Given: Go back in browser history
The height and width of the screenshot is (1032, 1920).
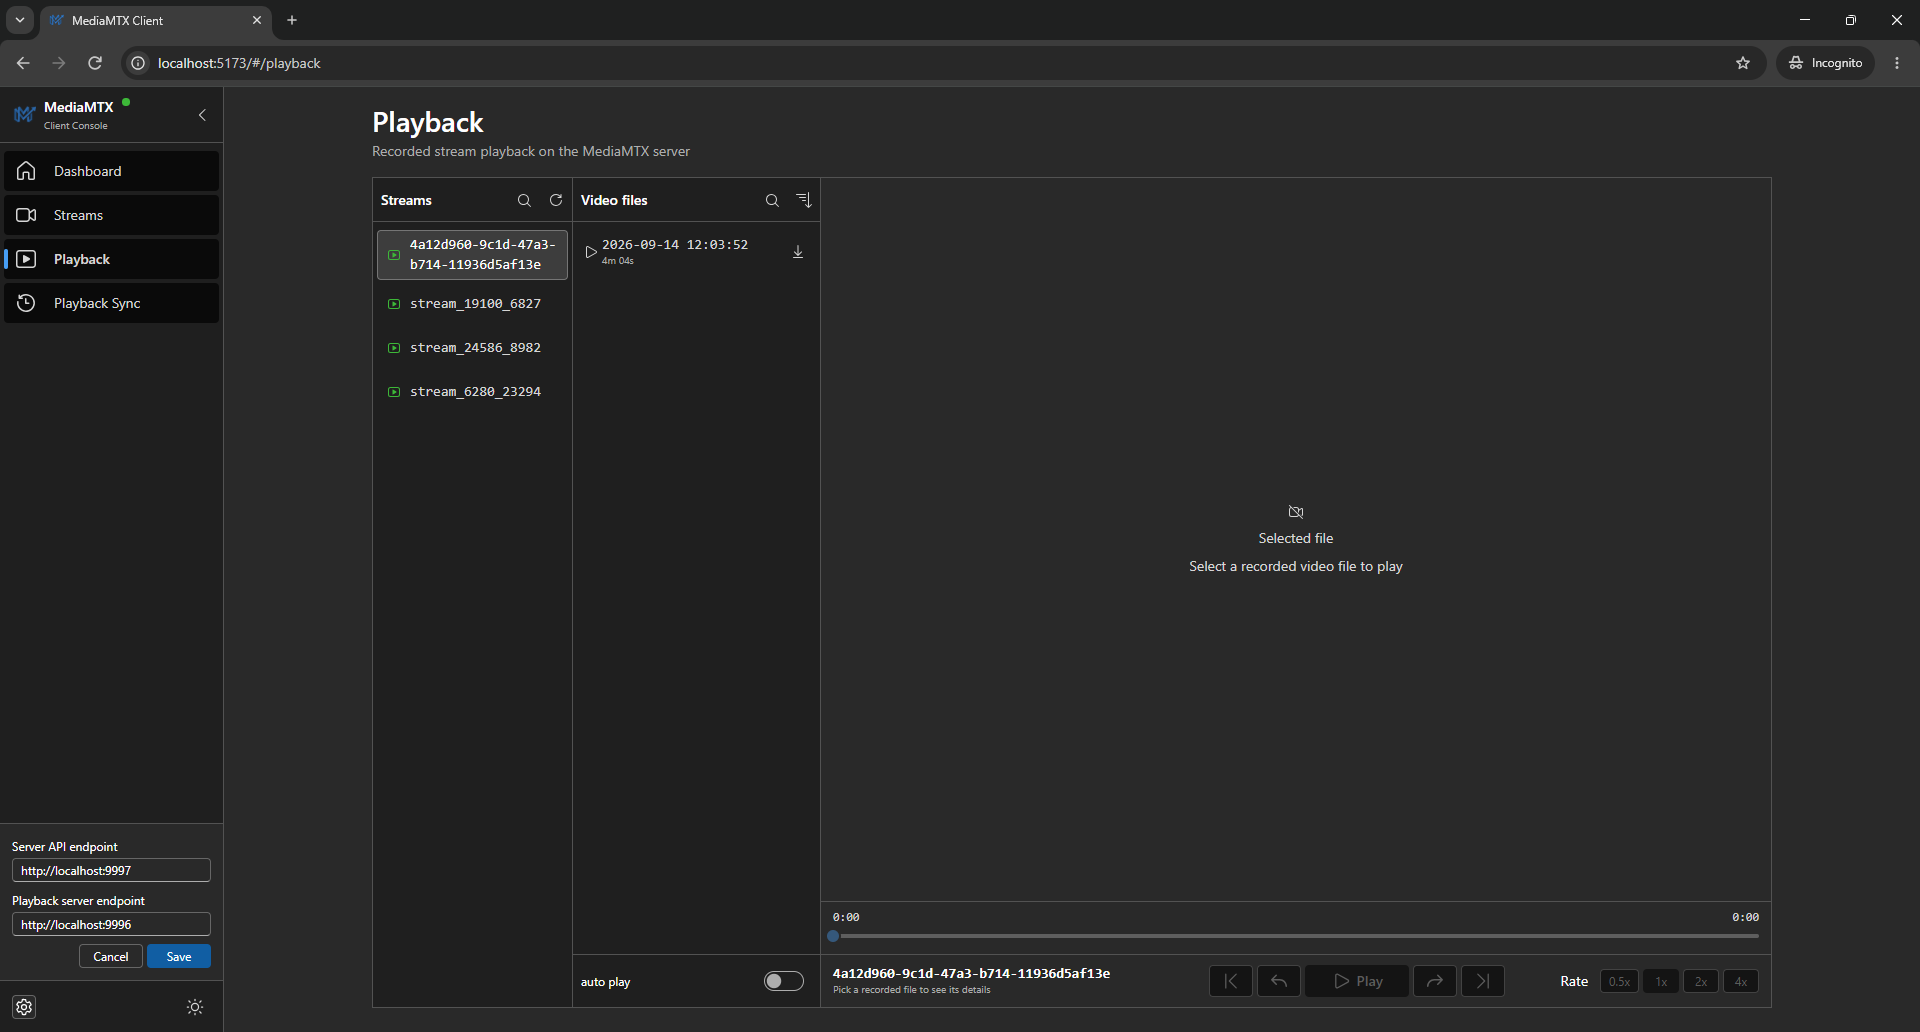Looking at the screenshot, I should (x=23, y=63).
